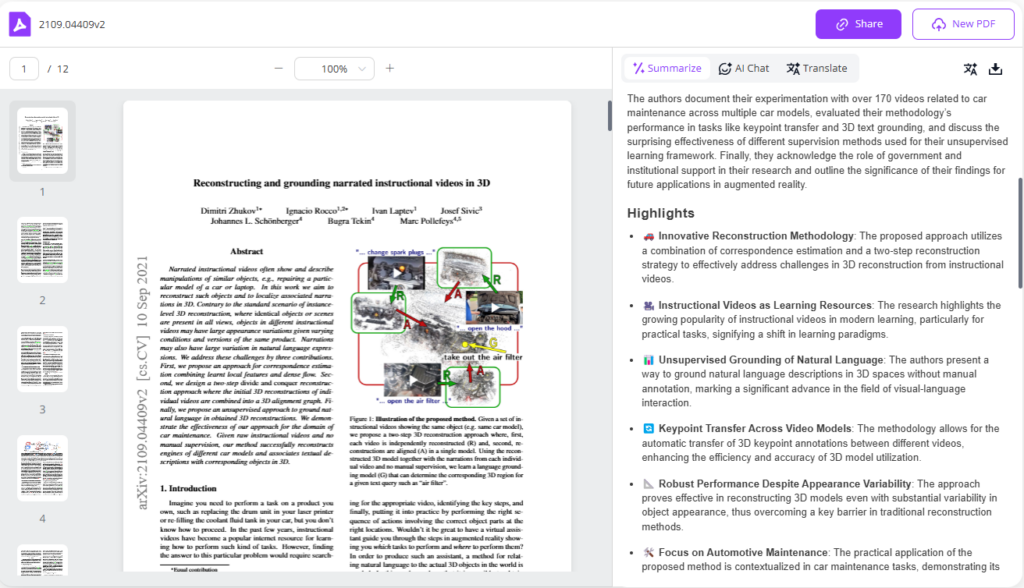Viewport: 1024px width, 588px height.
Task: Open the AI Chat tab
Action: 744,68
